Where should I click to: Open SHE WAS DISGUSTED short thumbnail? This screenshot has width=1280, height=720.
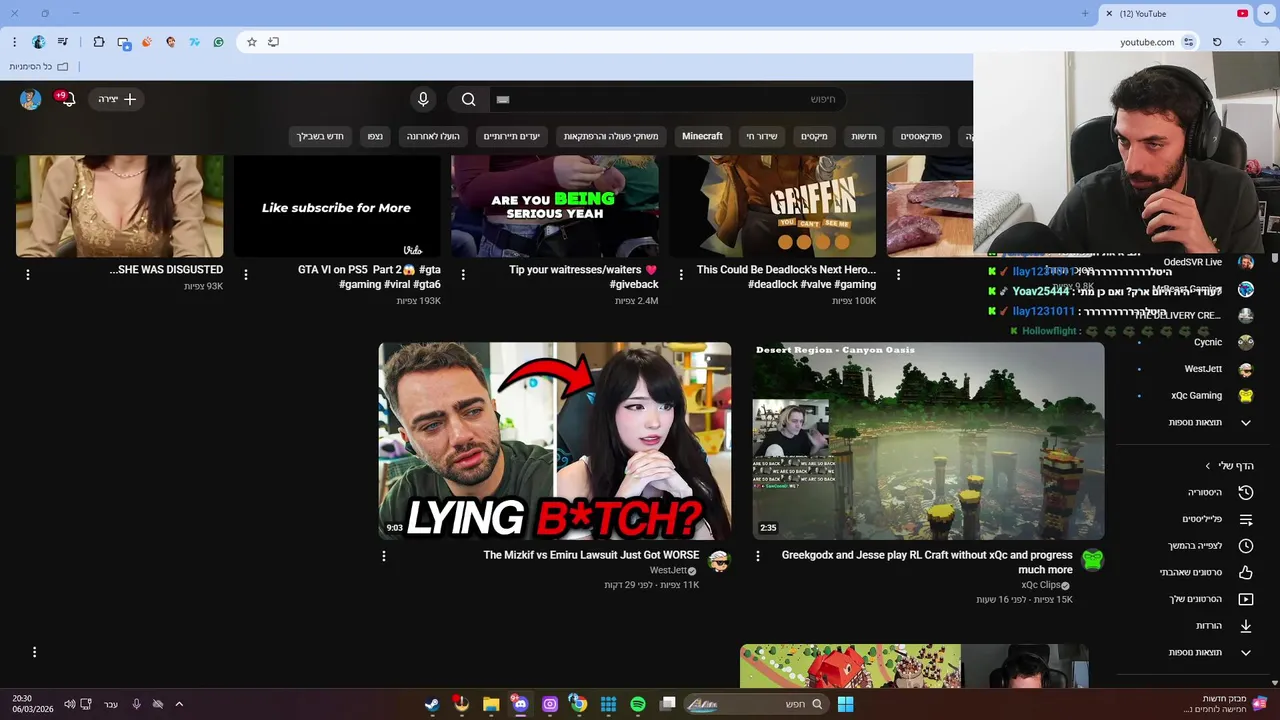pos(120,206)
